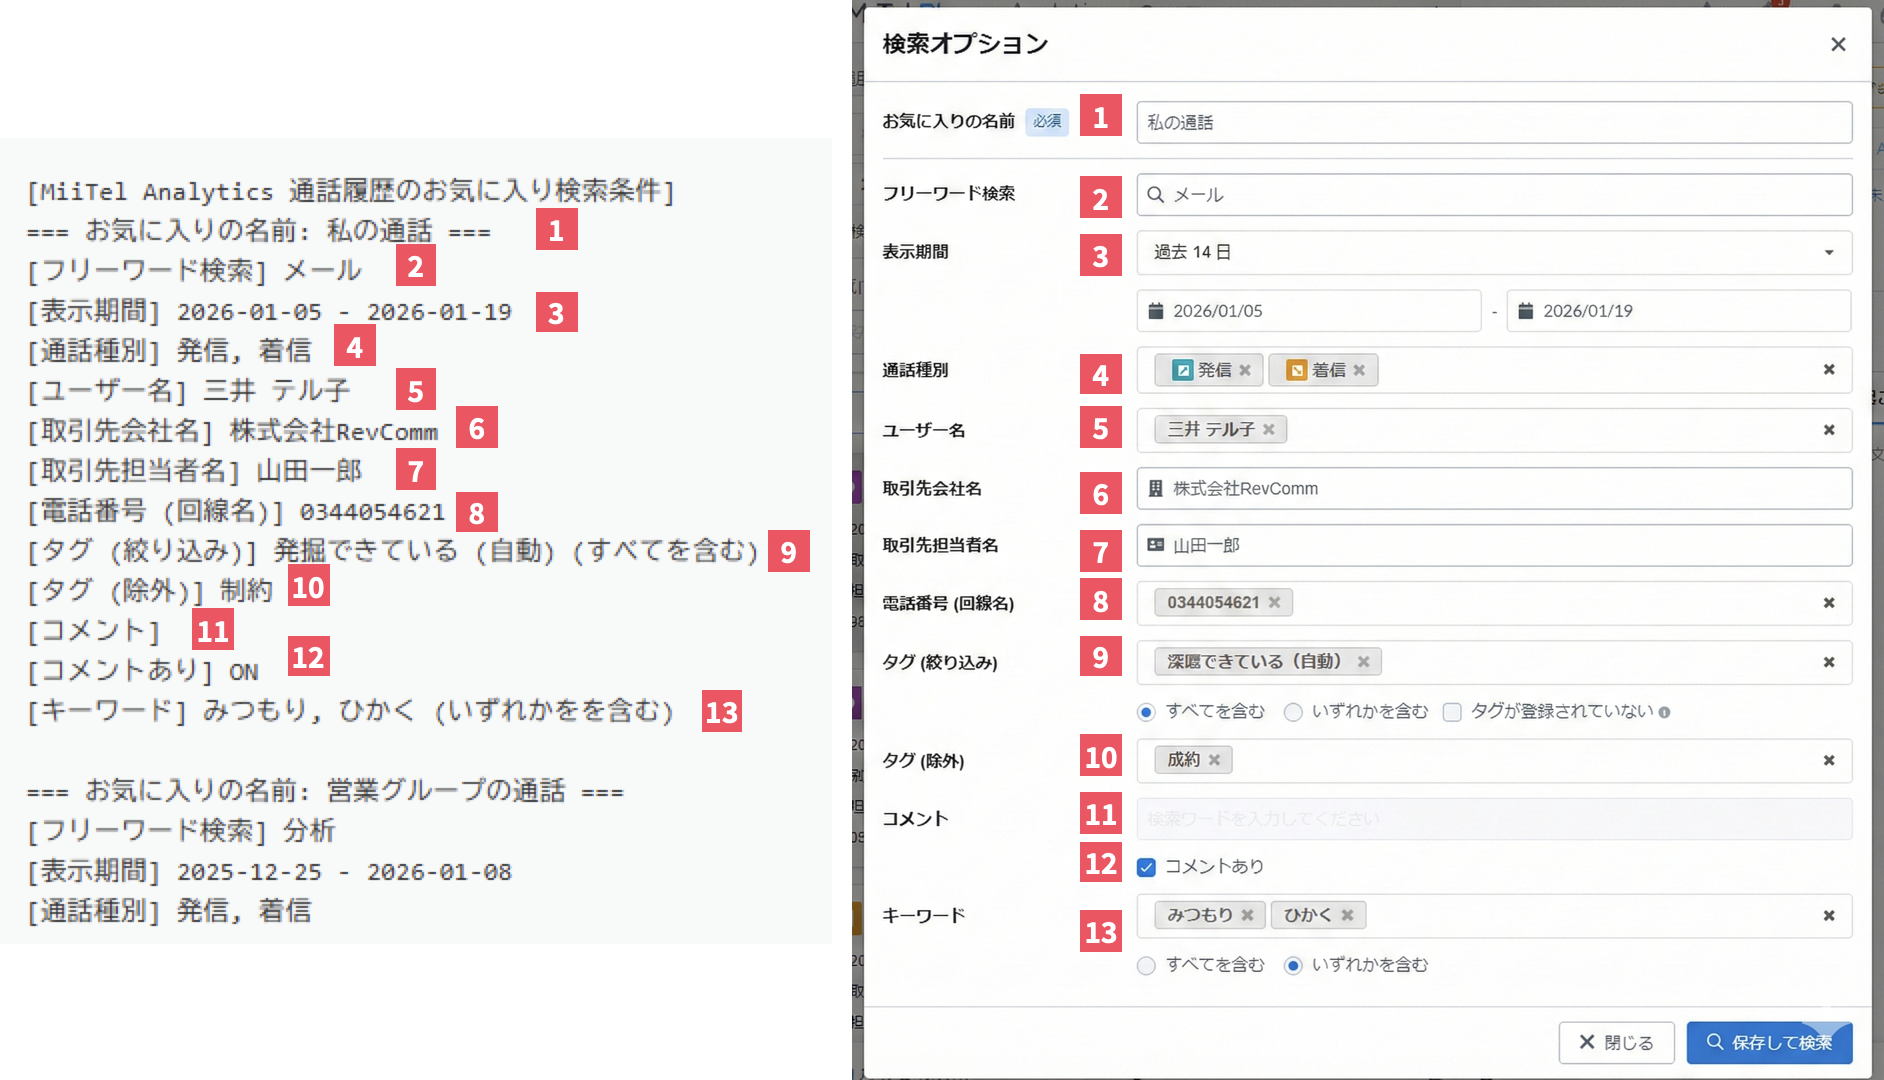Open the 電話番号 (回線名) multi-select field
Image resolution: width=1884 pixels, height=1080 pixels.
click(1494, 603)
